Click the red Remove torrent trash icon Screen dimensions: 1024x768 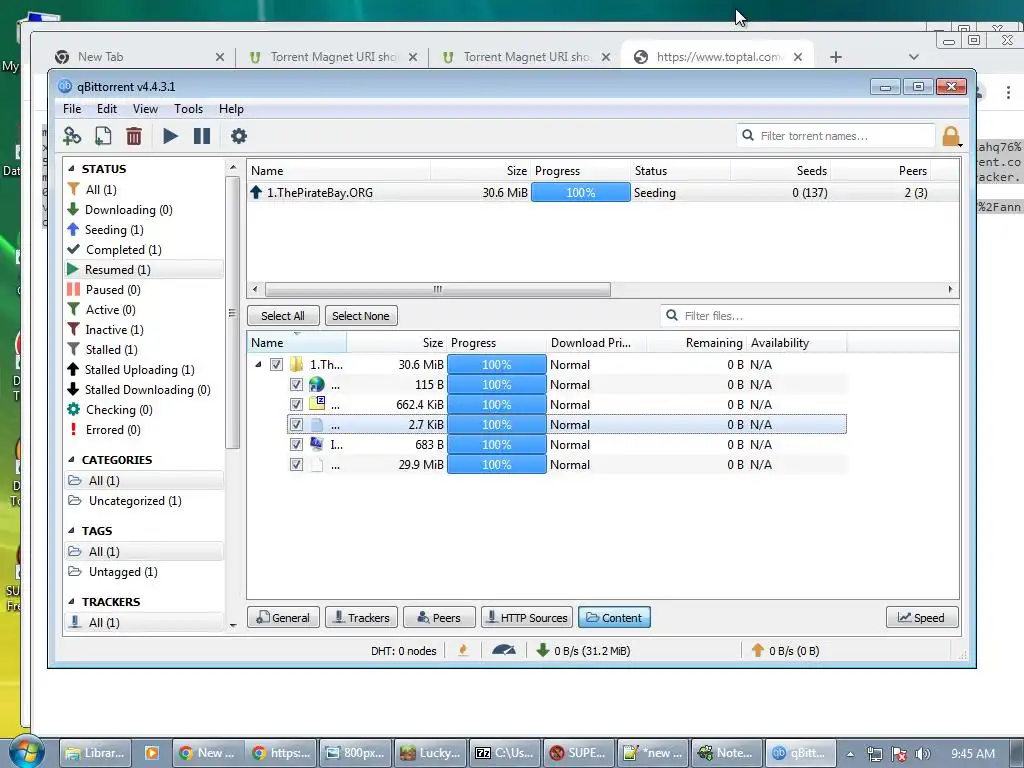pos(133,136)
